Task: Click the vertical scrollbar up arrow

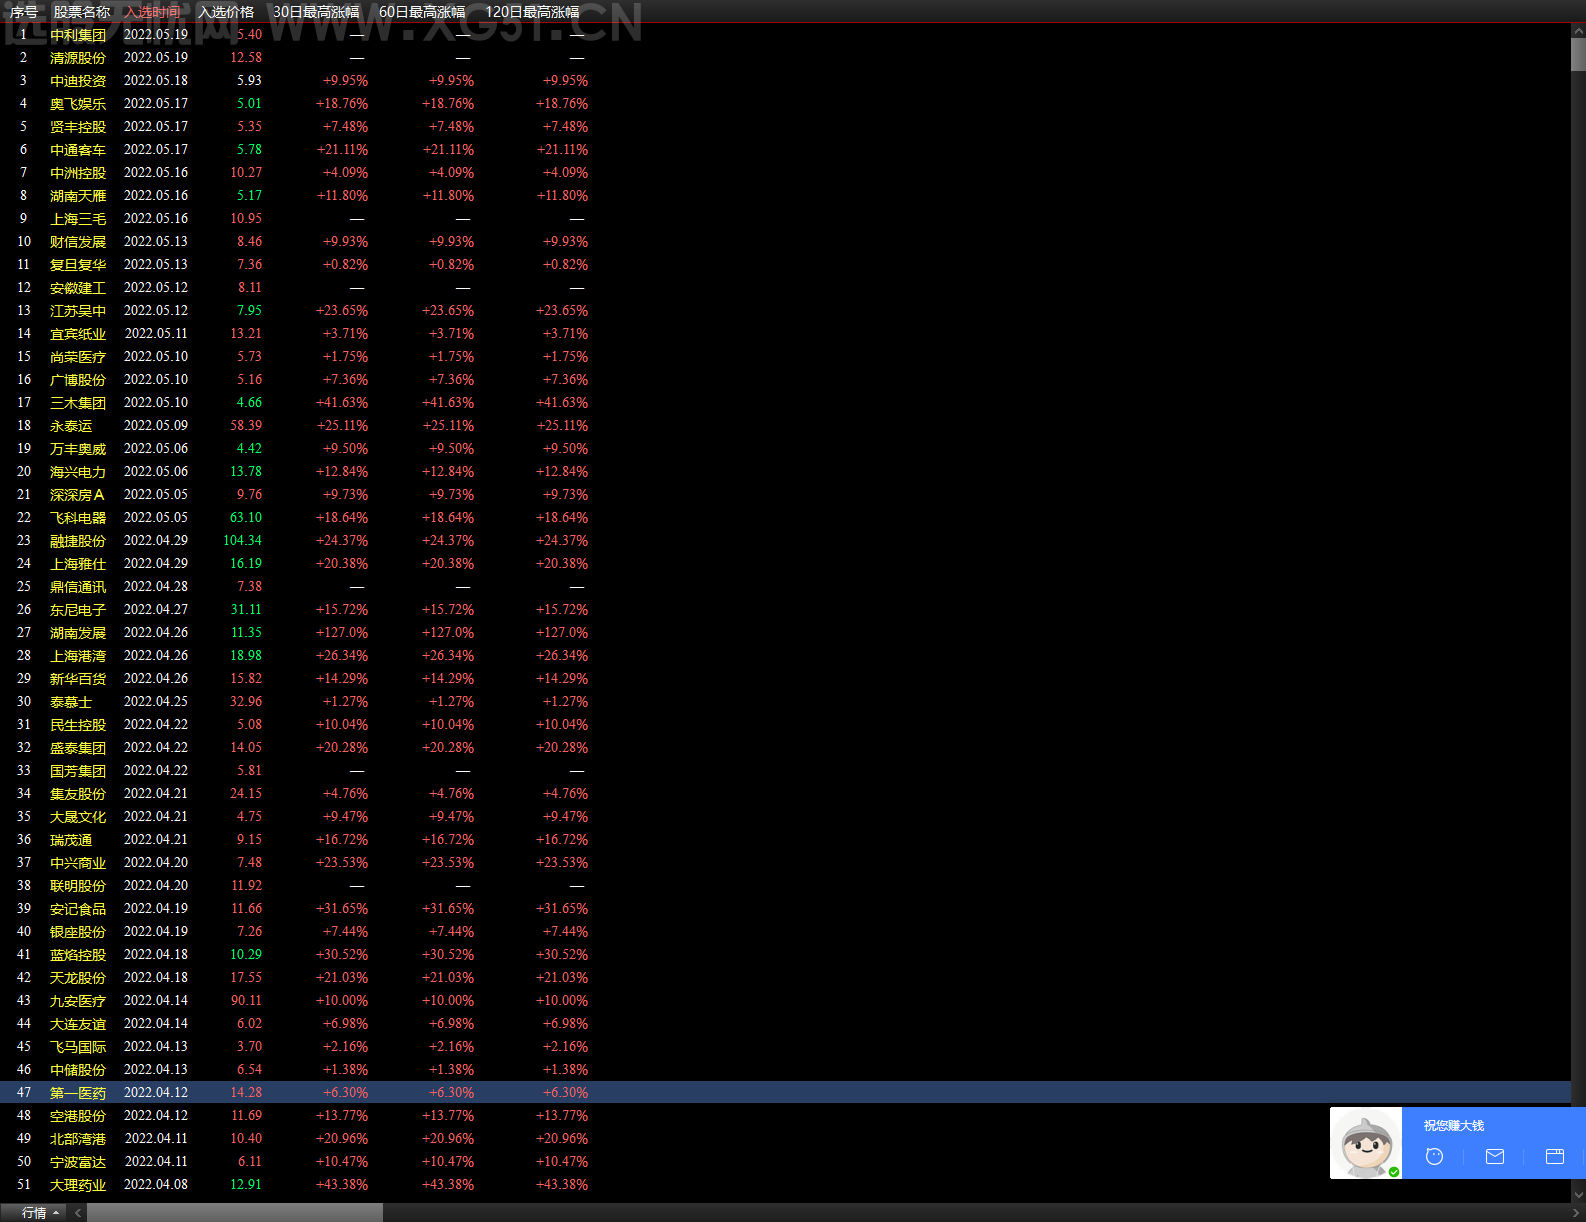Action: (x=1578, y=32)
